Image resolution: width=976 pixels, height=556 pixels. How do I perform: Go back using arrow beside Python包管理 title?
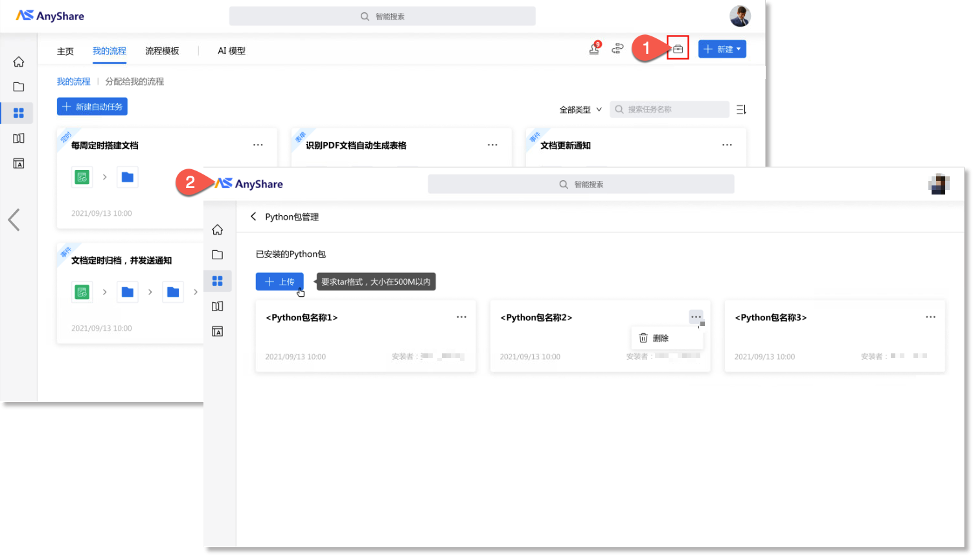coord(254,216)
